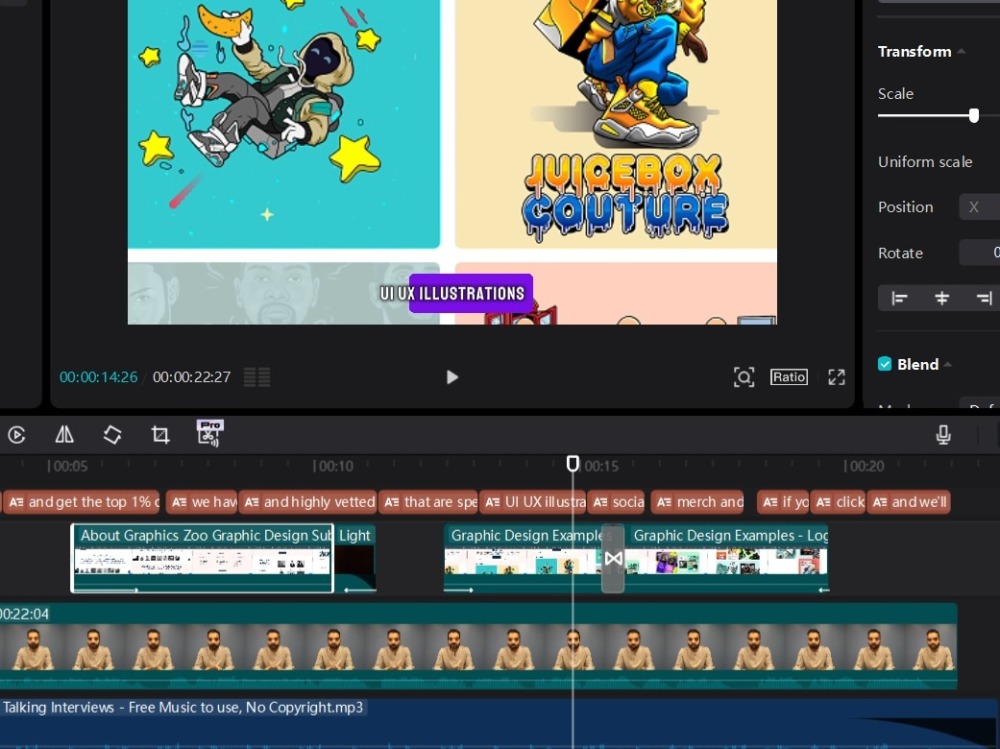Click the freeze/reverse playback toolbar icon
1000x749 pixels.
click(x=17, y=435)
